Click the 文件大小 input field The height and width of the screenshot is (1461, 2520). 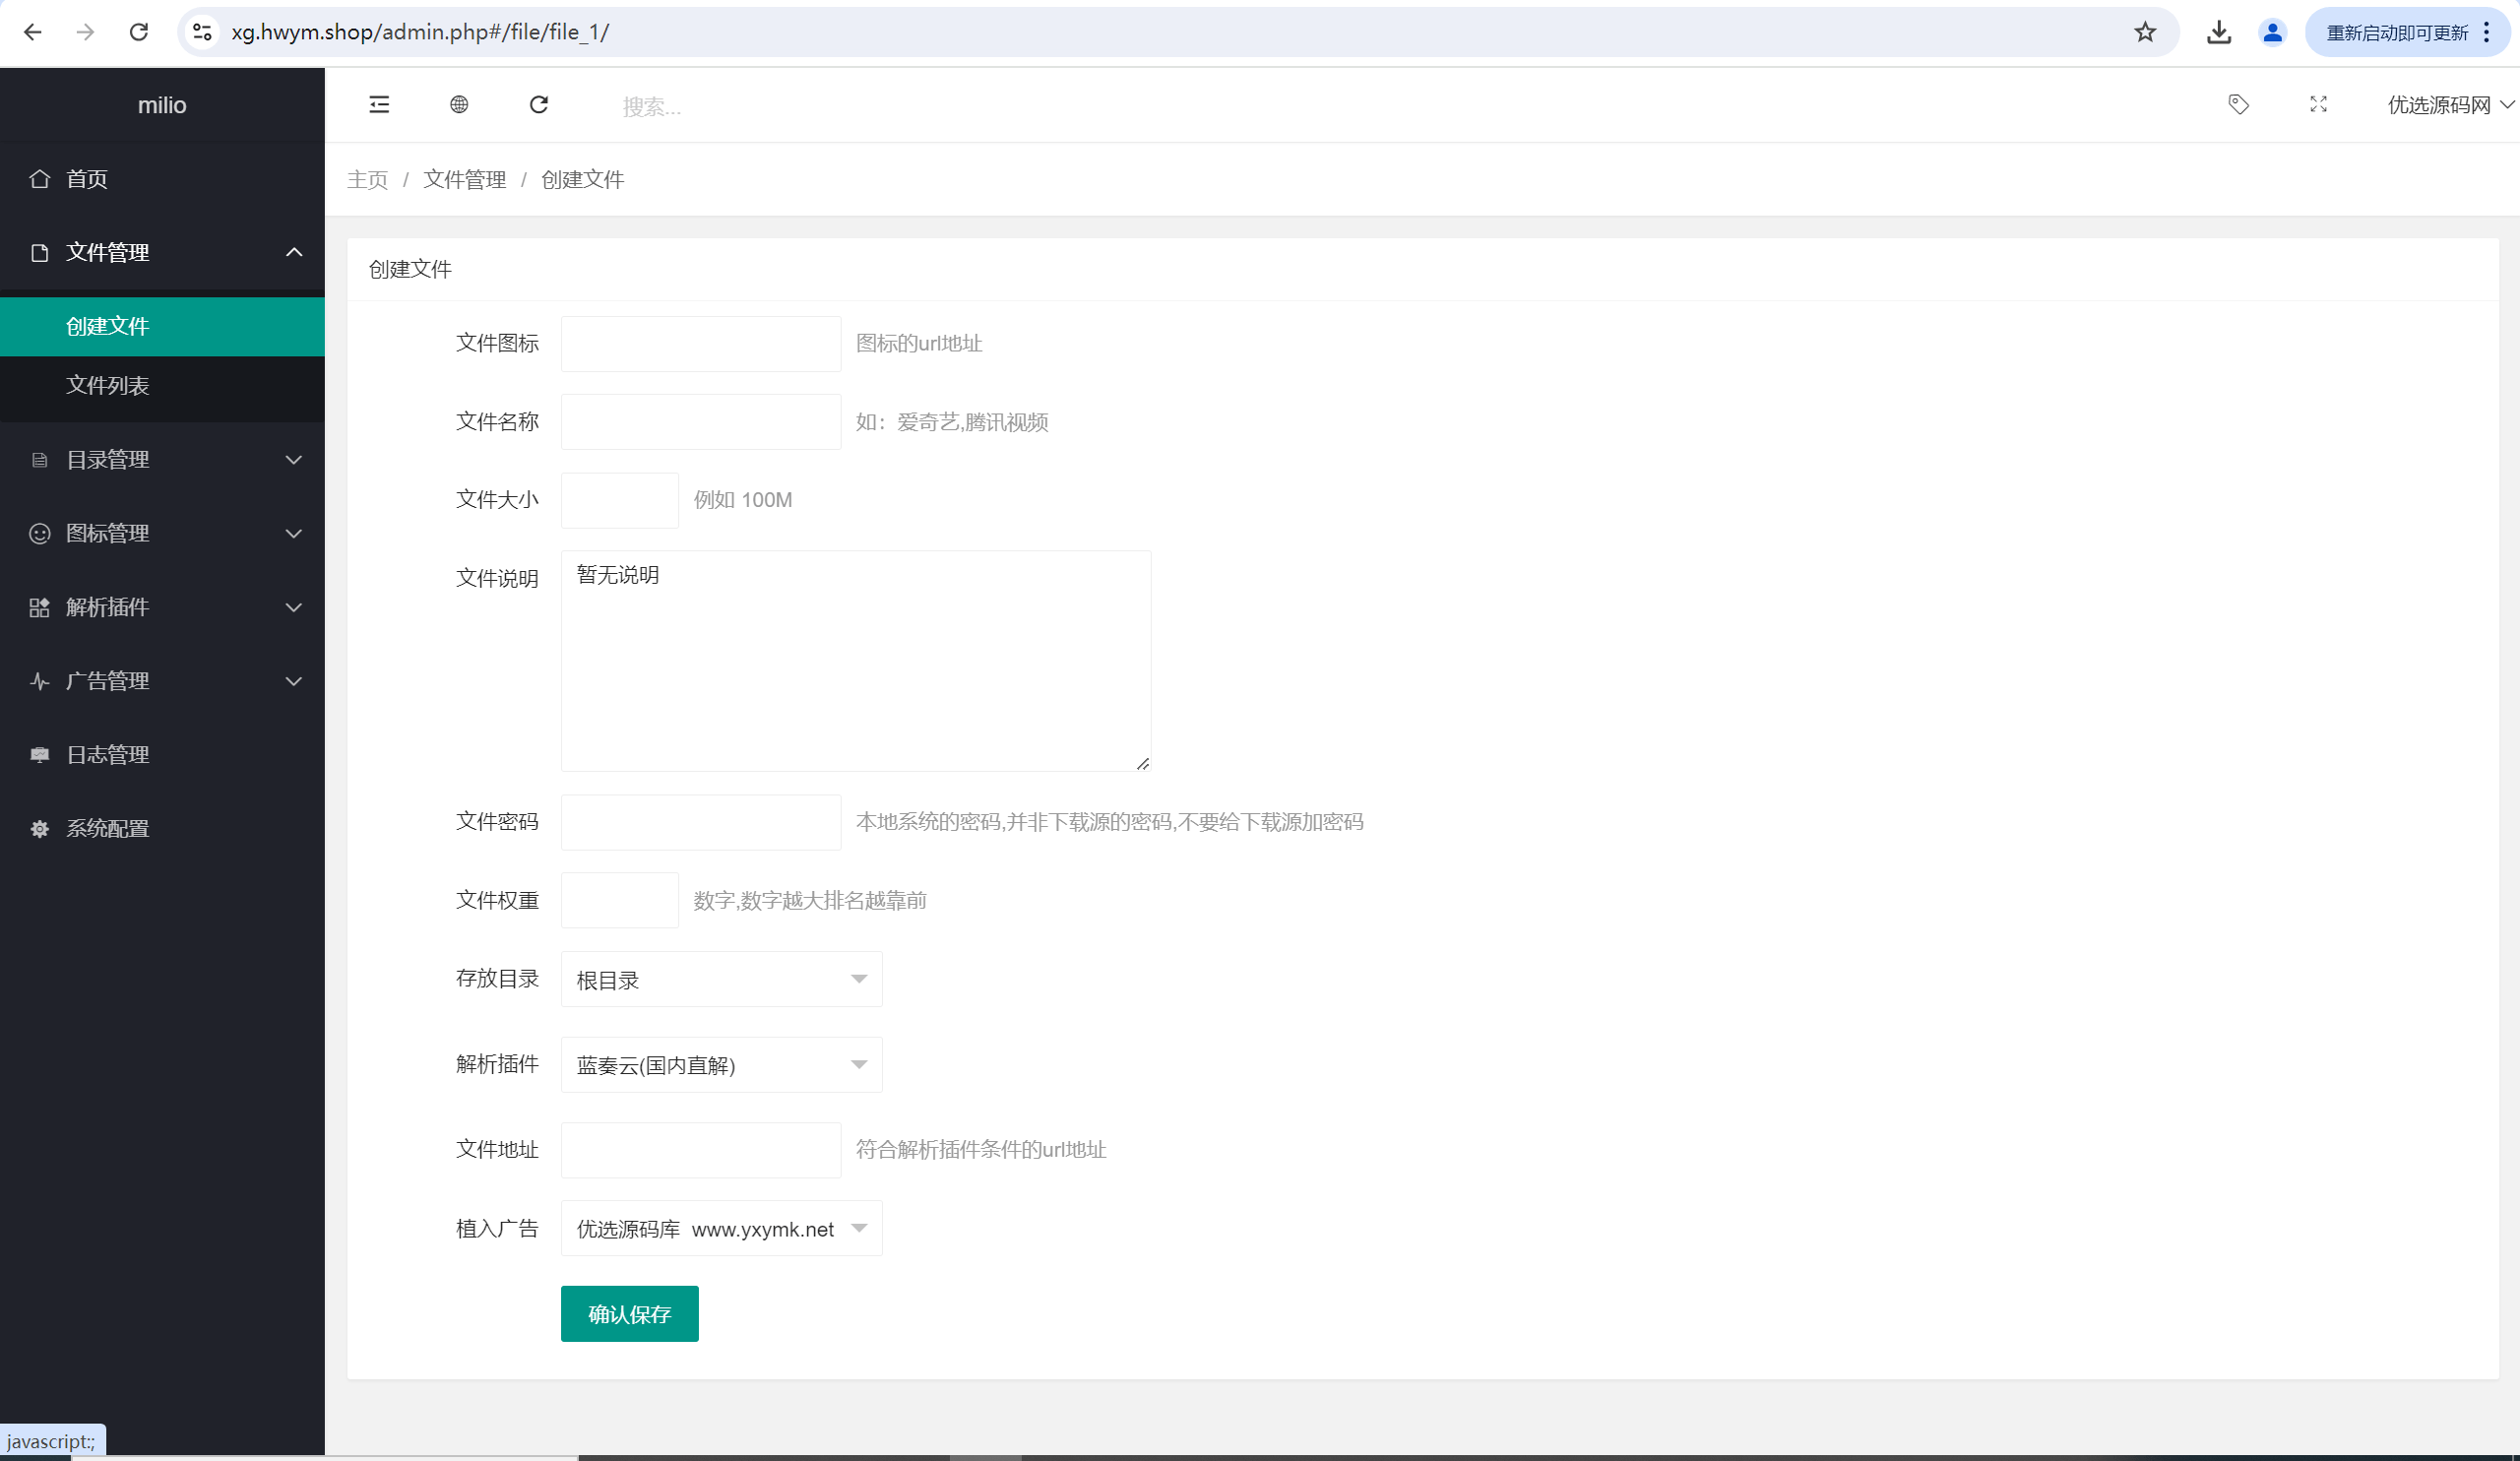coord(620,500)
